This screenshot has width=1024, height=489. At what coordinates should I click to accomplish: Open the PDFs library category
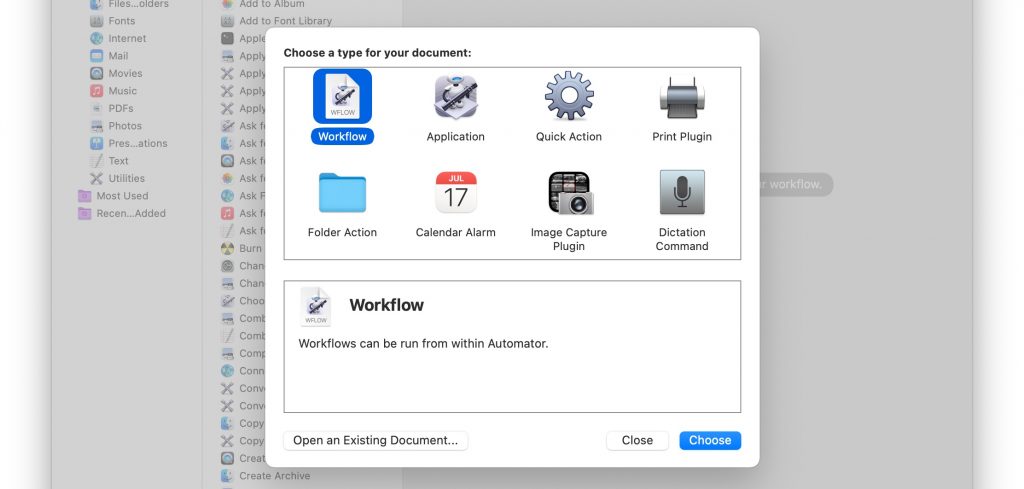112,108
